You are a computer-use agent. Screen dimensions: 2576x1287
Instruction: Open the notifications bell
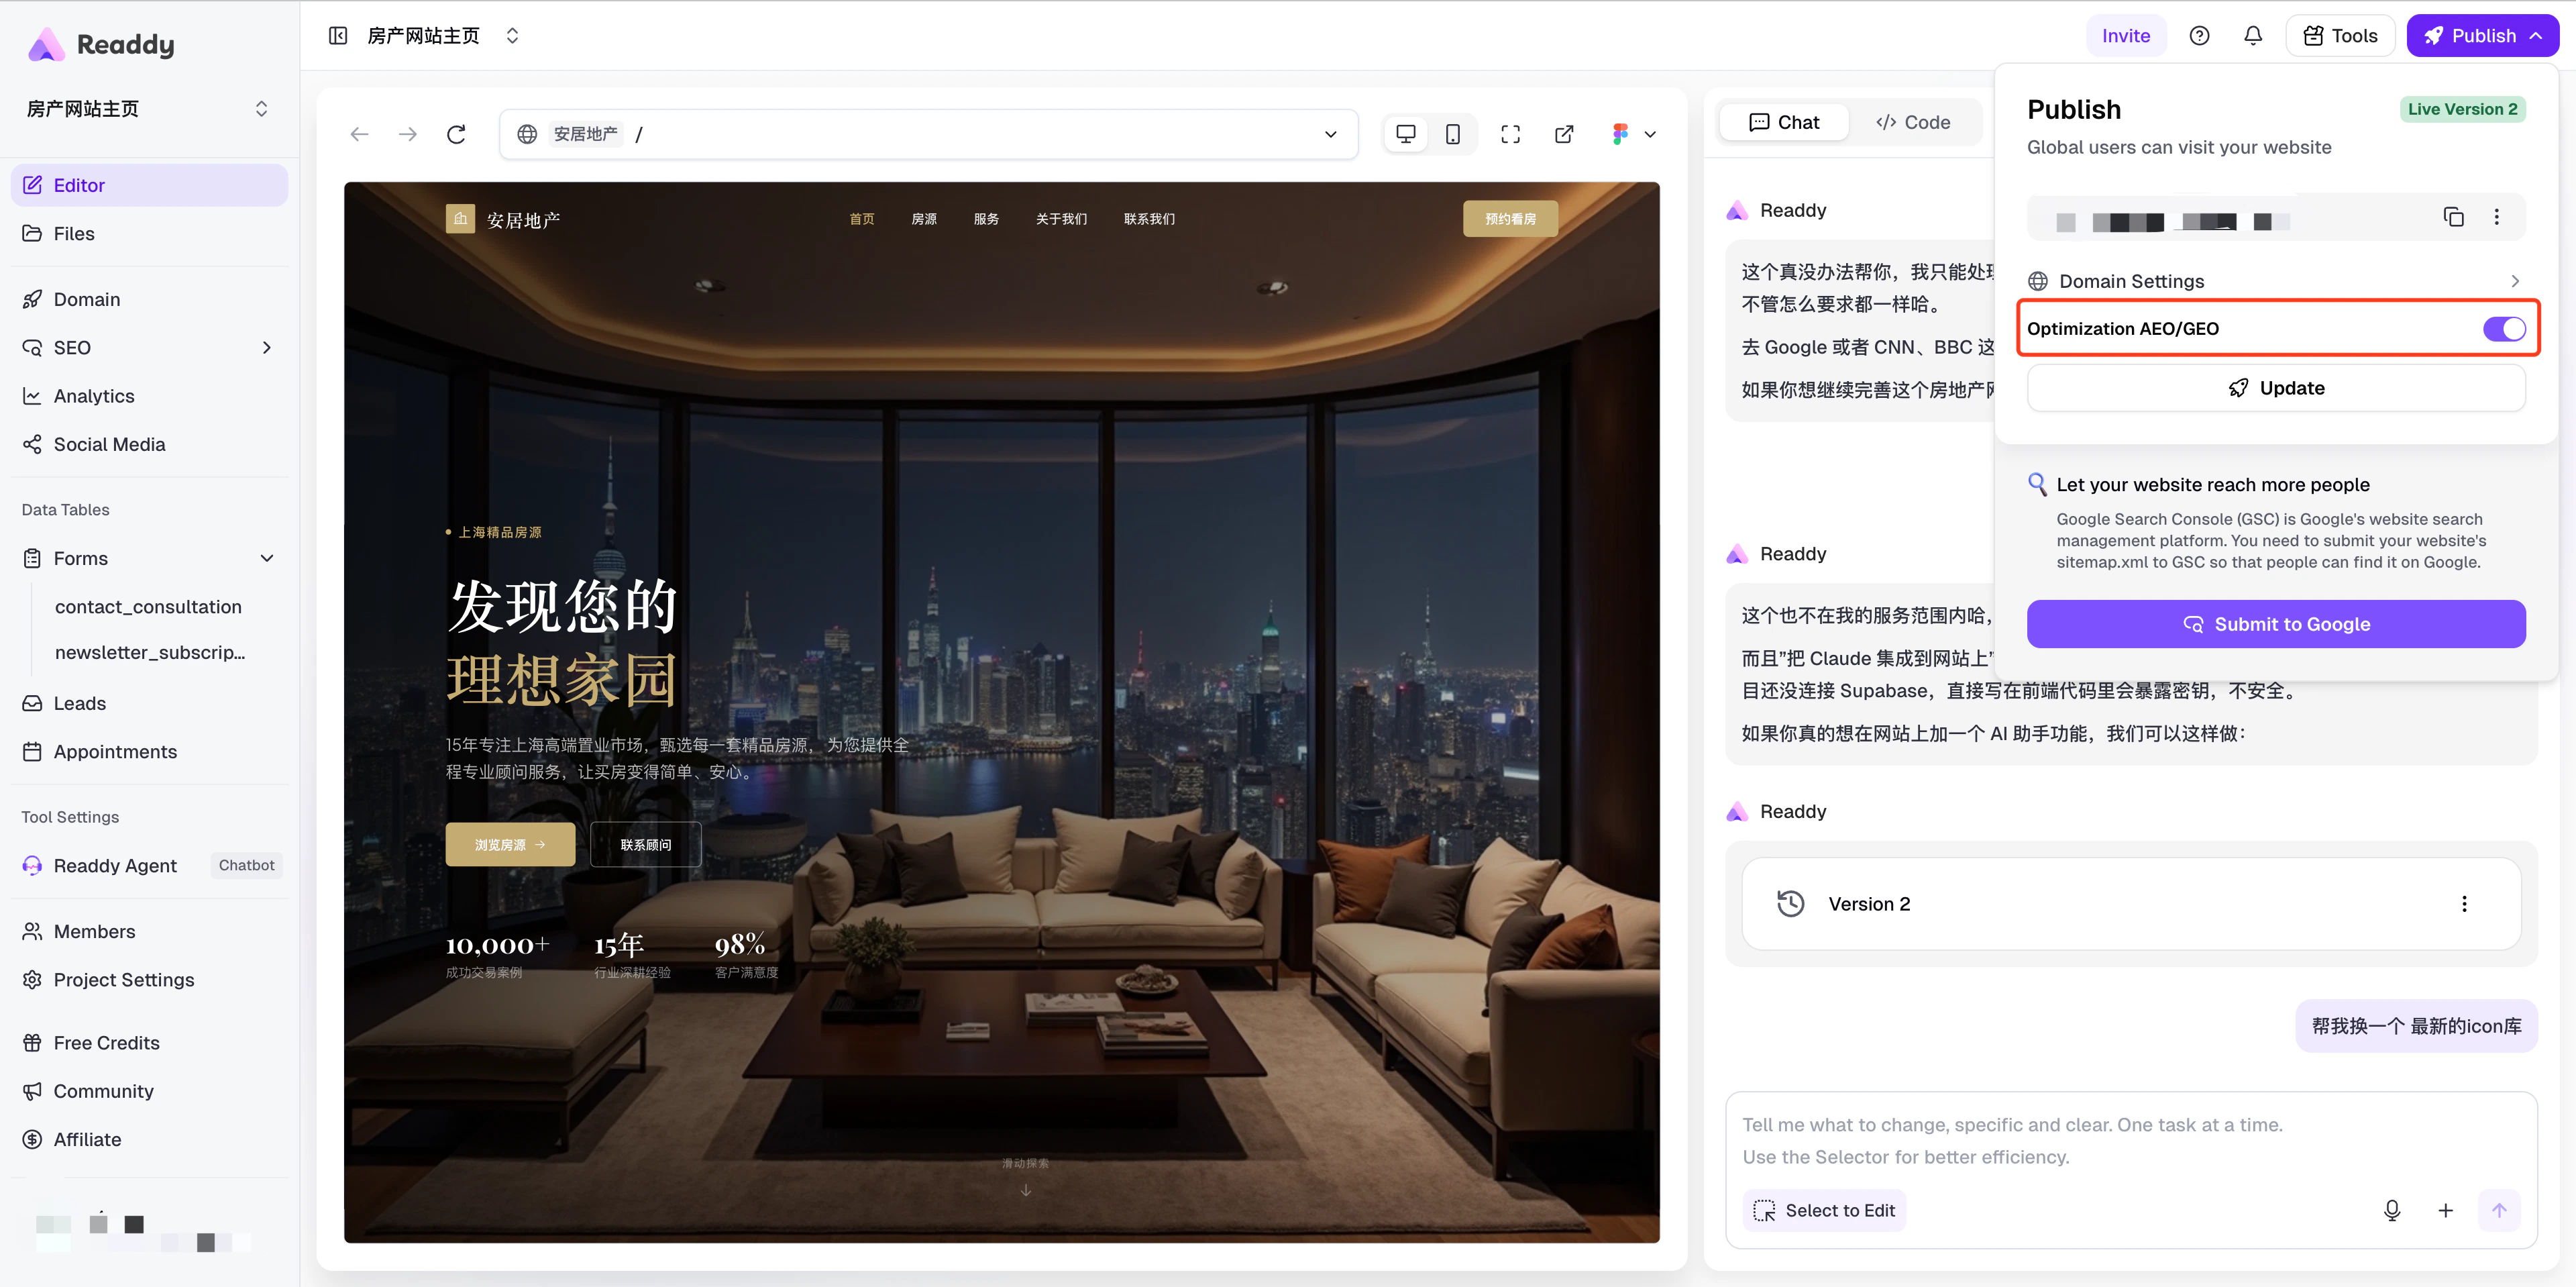coord(2252,36)
